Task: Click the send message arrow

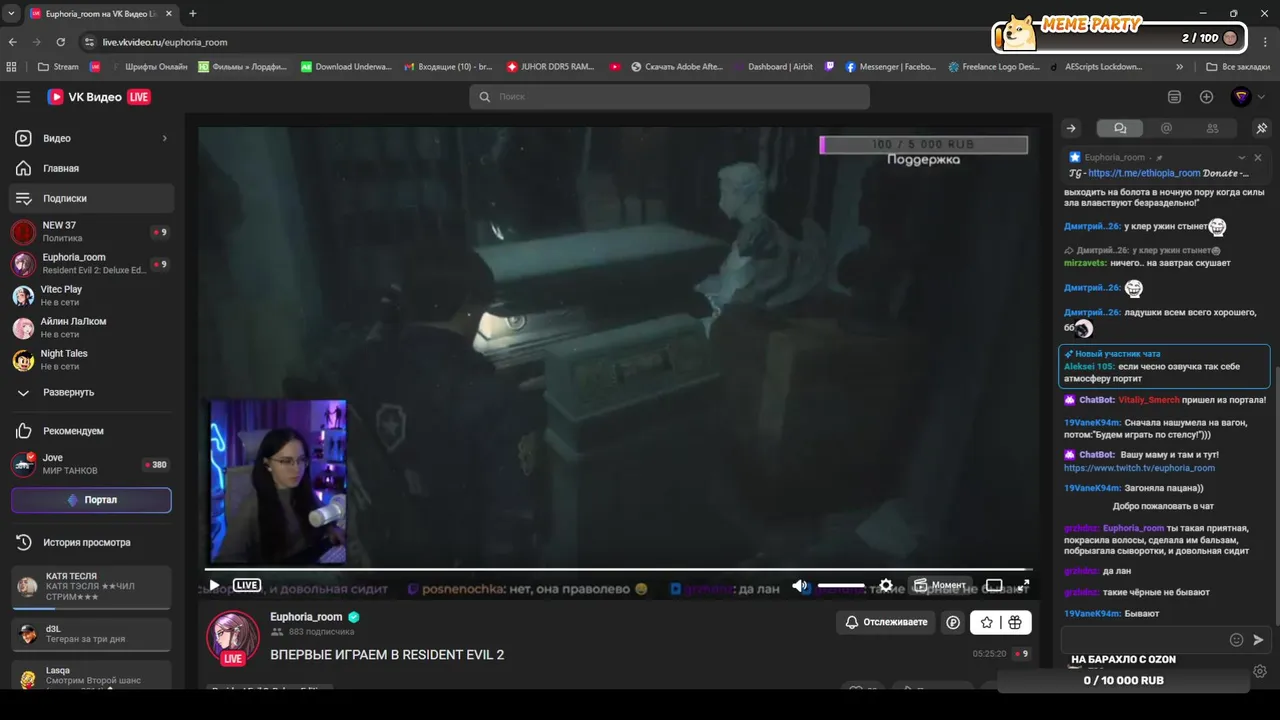Action: [x=1259, y=640]
